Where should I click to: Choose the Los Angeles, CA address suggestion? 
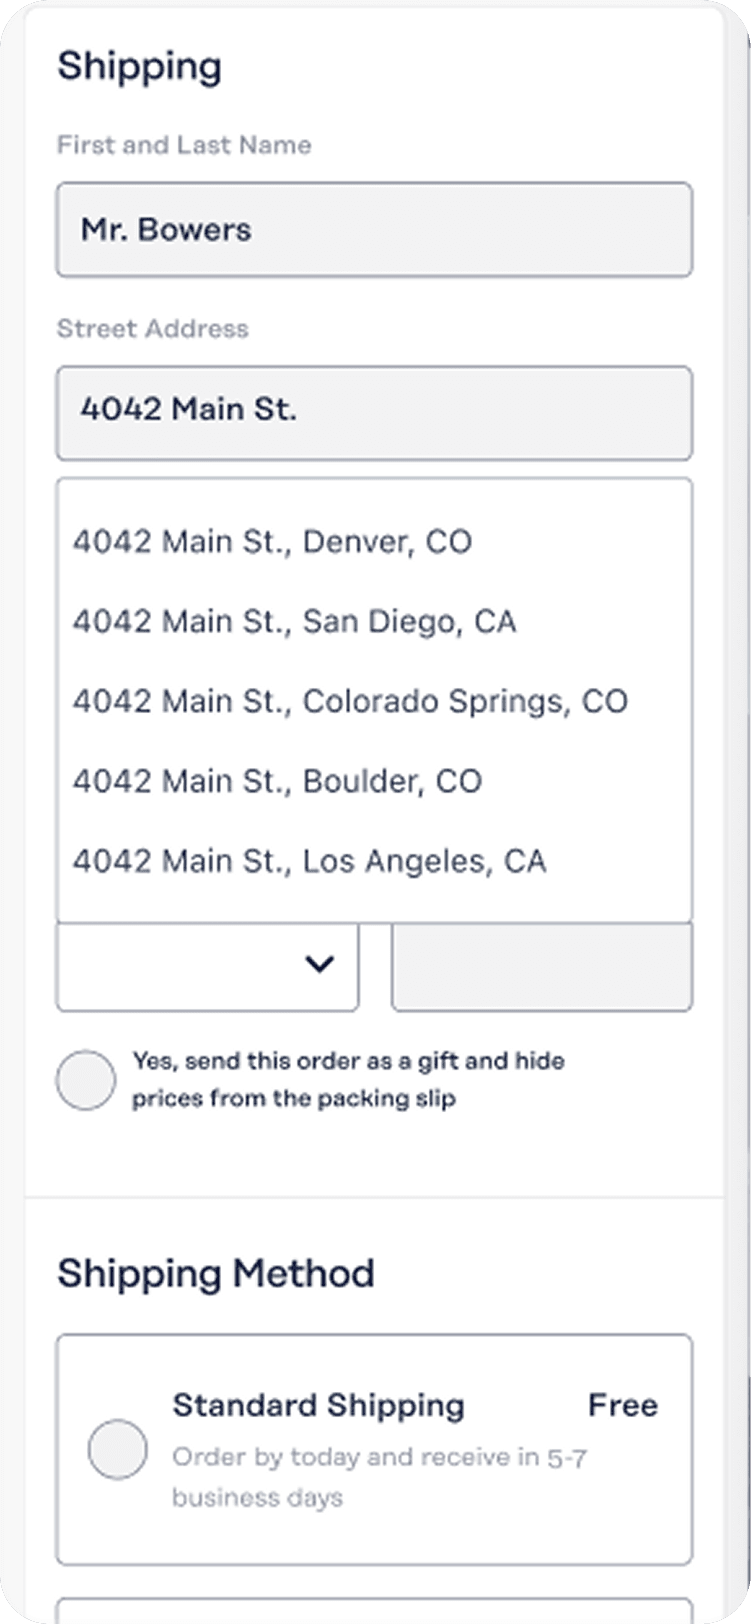pos(309,861)
